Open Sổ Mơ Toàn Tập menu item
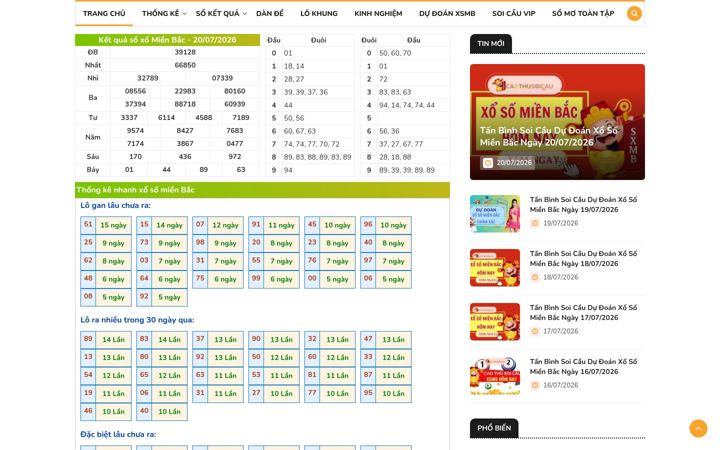 pyautogui.click(x=583, y=13)
